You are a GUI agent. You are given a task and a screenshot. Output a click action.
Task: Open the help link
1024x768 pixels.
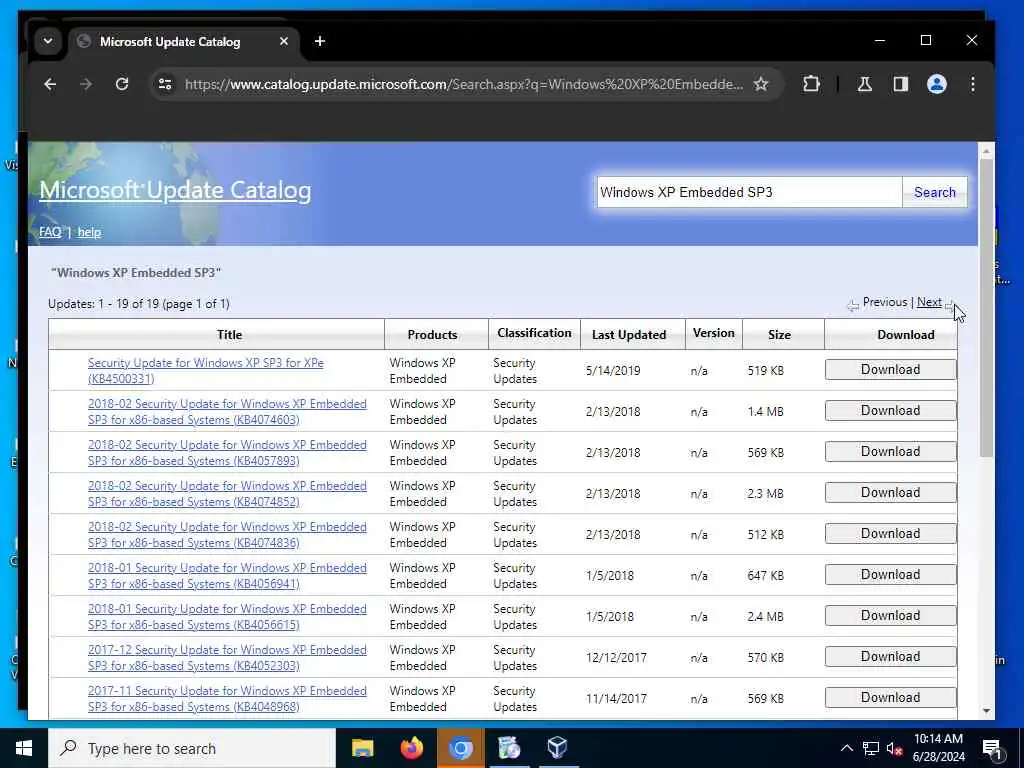[x=89, y=232]
